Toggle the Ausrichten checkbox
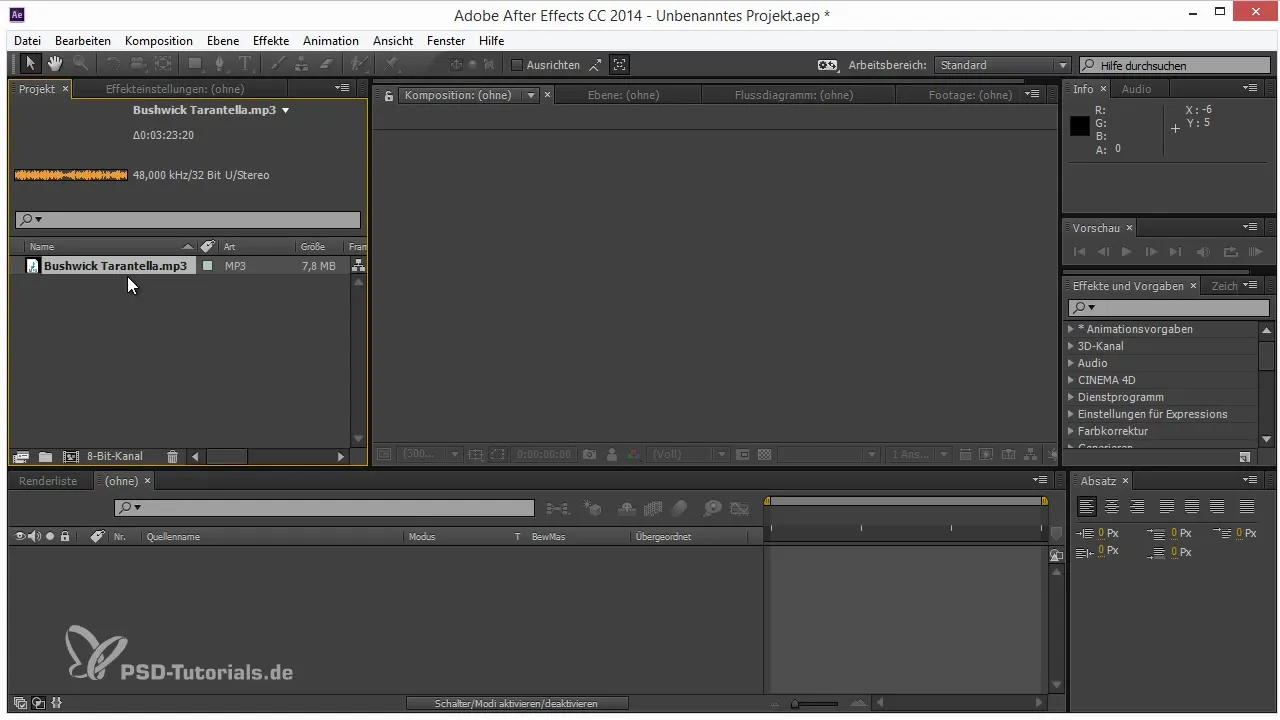 517,65
